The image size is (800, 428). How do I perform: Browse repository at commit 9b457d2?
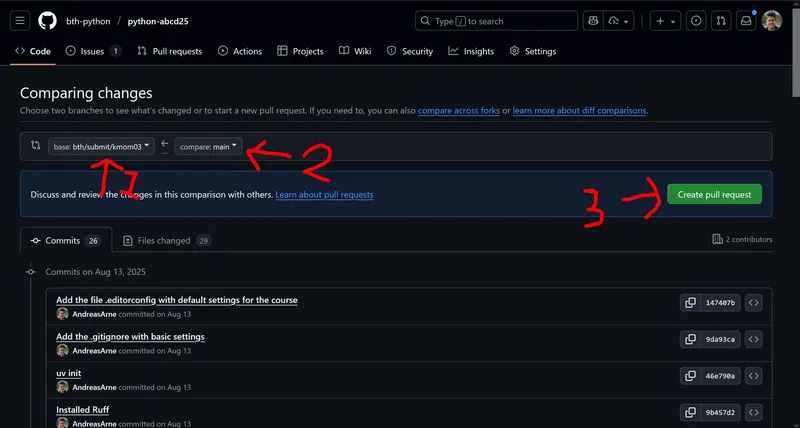pyautogui.click(x=754, y=412)
